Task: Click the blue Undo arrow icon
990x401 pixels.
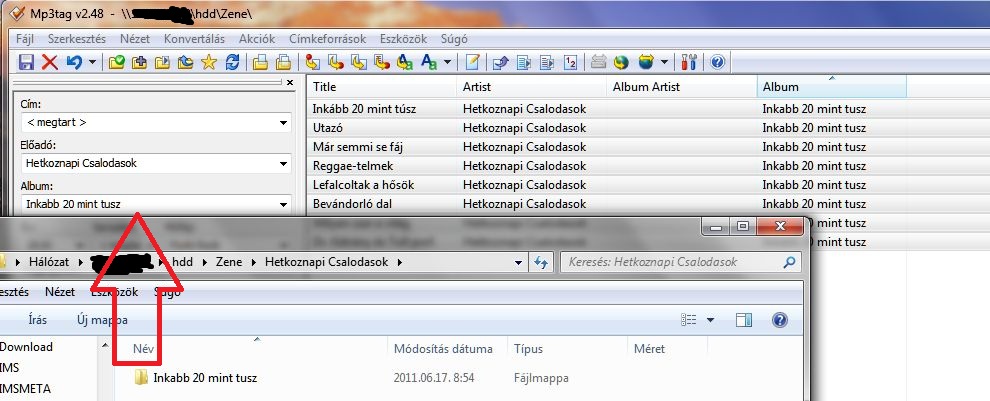Action: click(x=73, y=62)
